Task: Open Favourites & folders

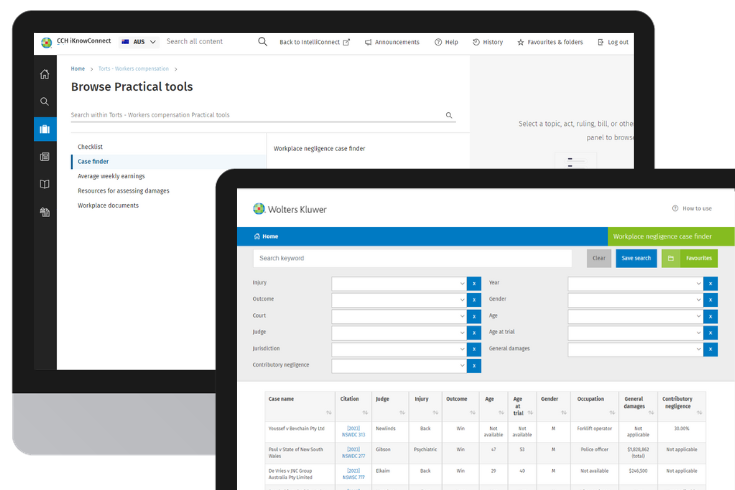Action: coord(552,42)
